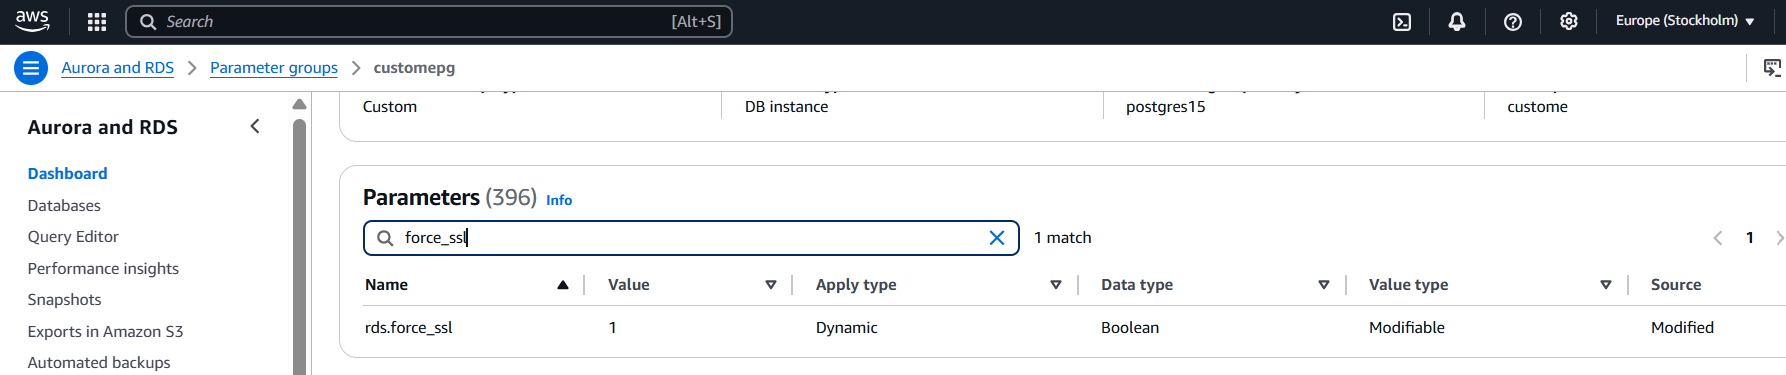Open the AWS home logo

tap(32, 21)
